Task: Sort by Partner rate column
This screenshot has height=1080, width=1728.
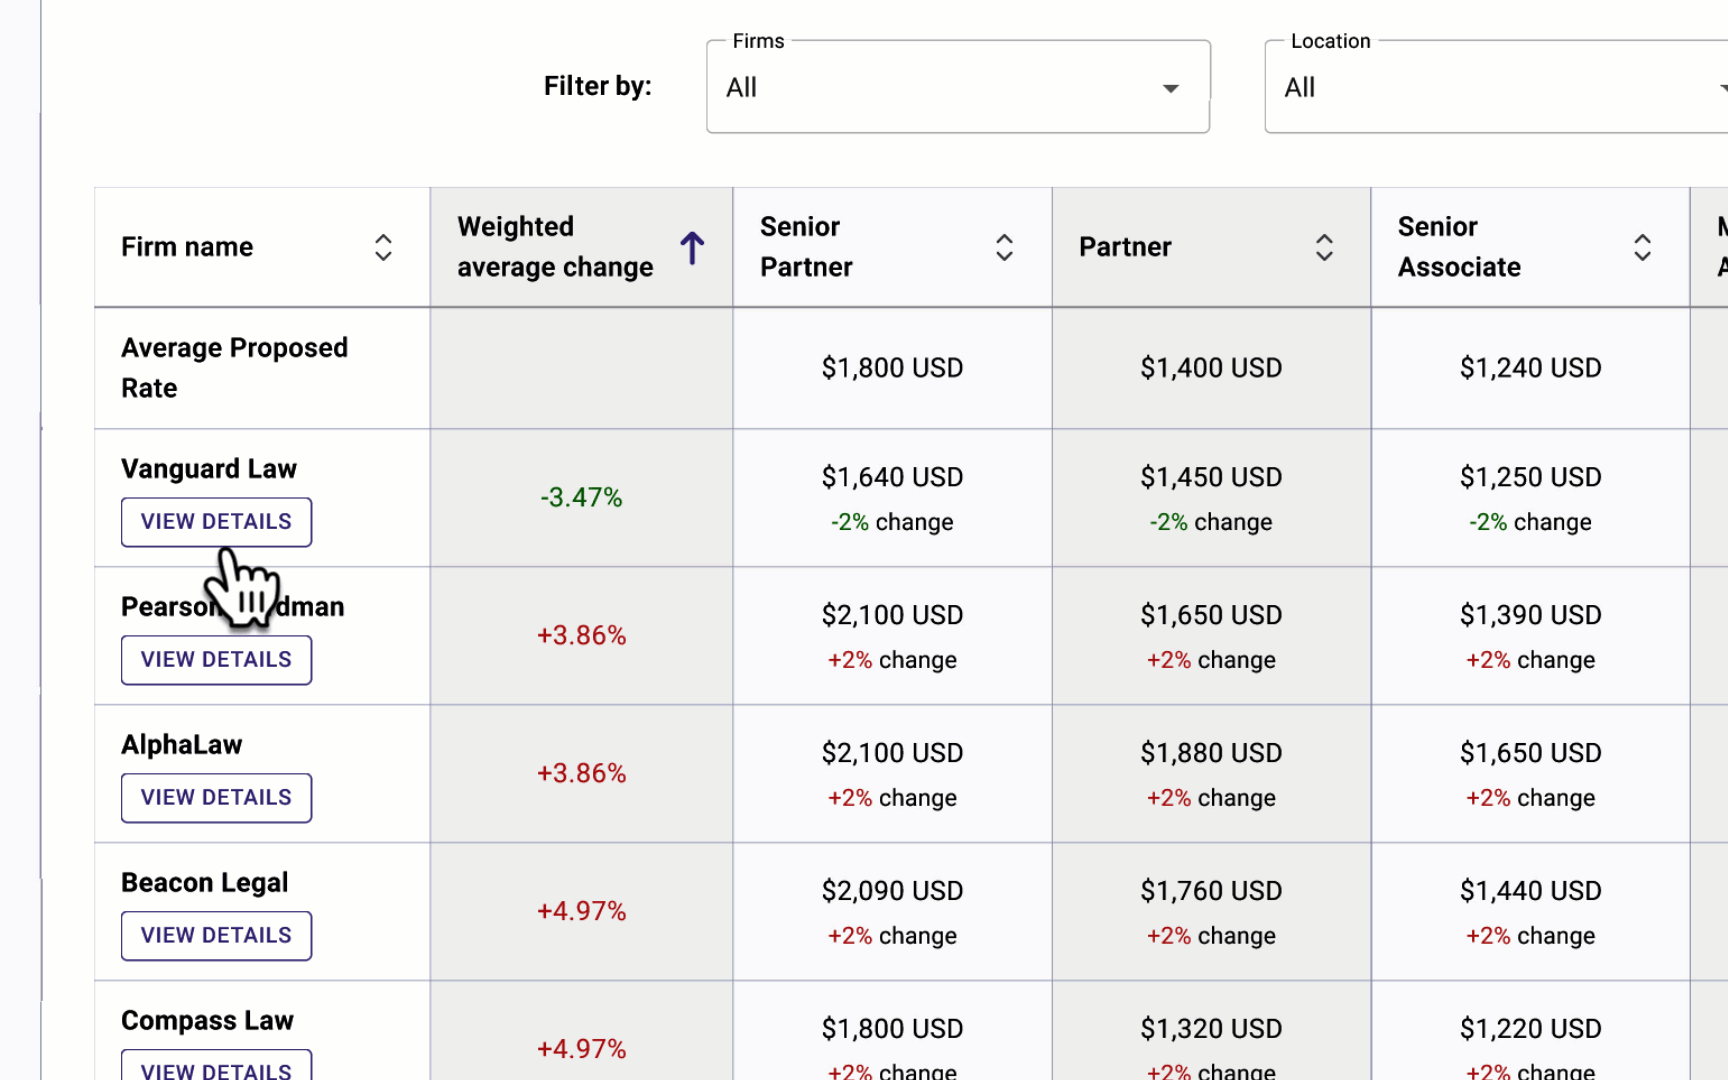Action: point(1324,247)
